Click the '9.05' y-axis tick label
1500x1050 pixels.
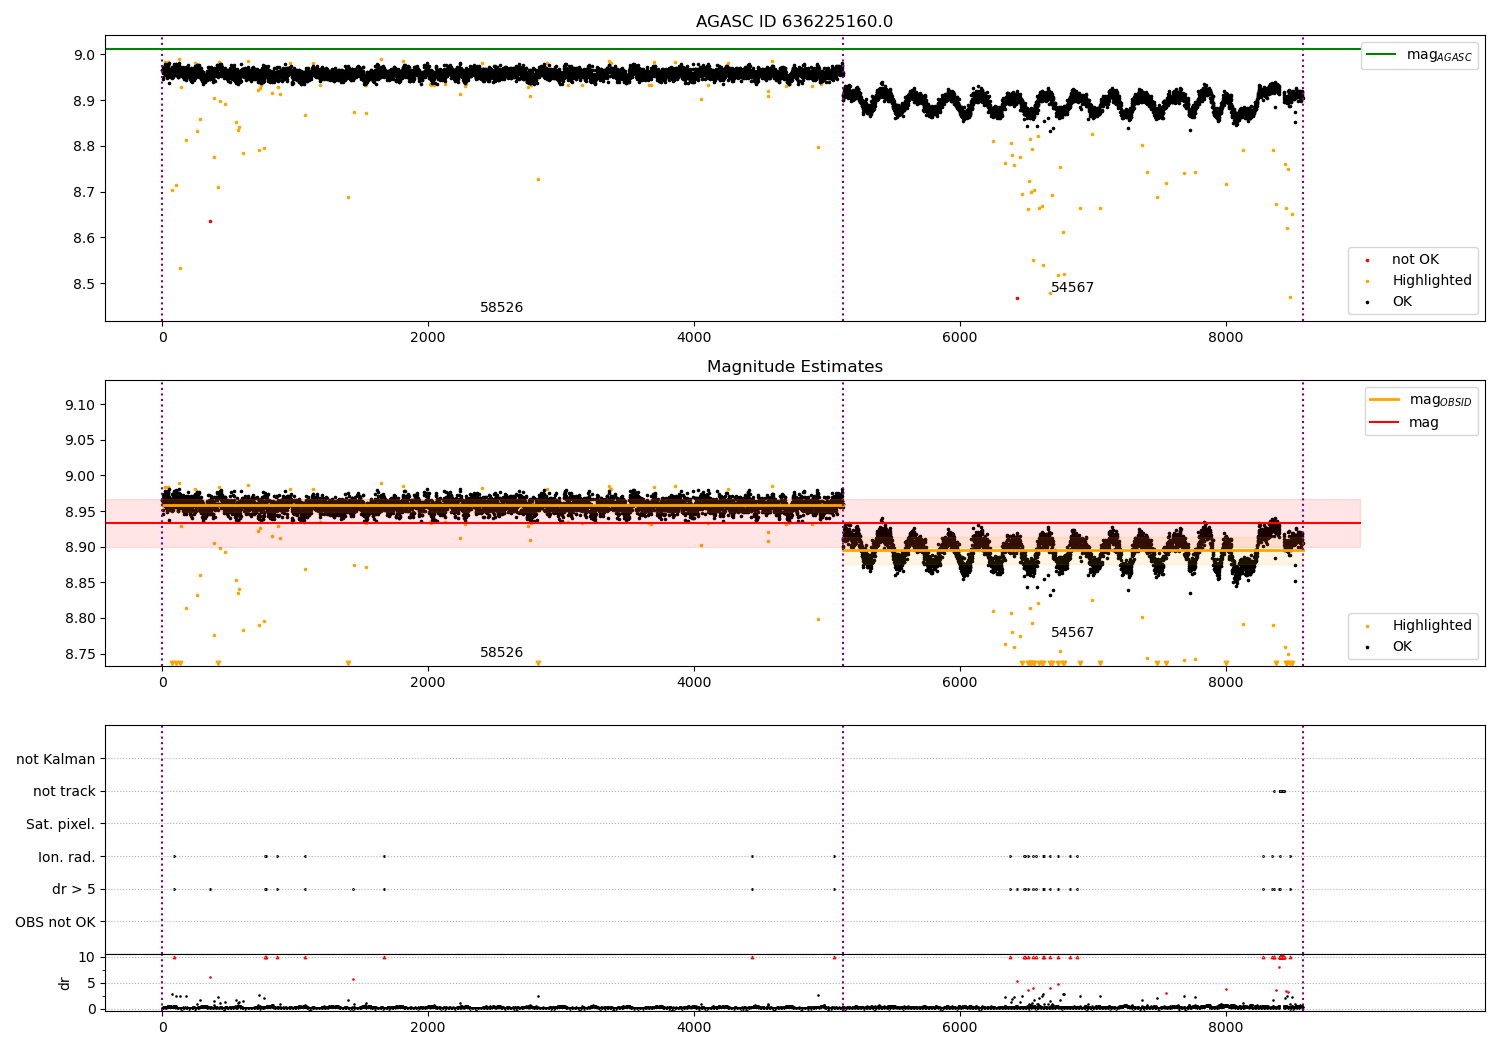click(81, 440)
